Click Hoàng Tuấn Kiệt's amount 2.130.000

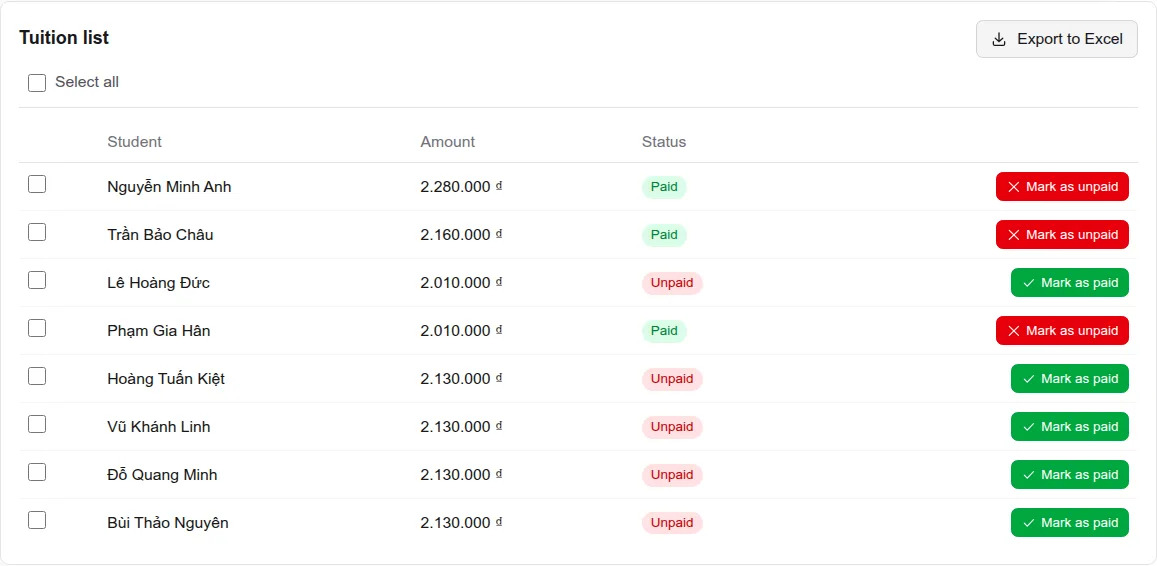pyautogui.click(x=462, y=379)
